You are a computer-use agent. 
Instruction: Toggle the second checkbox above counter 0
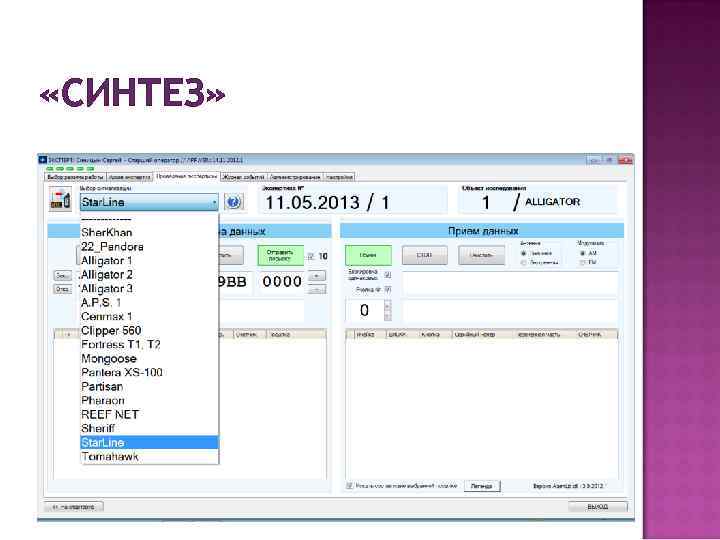point(388,290)
